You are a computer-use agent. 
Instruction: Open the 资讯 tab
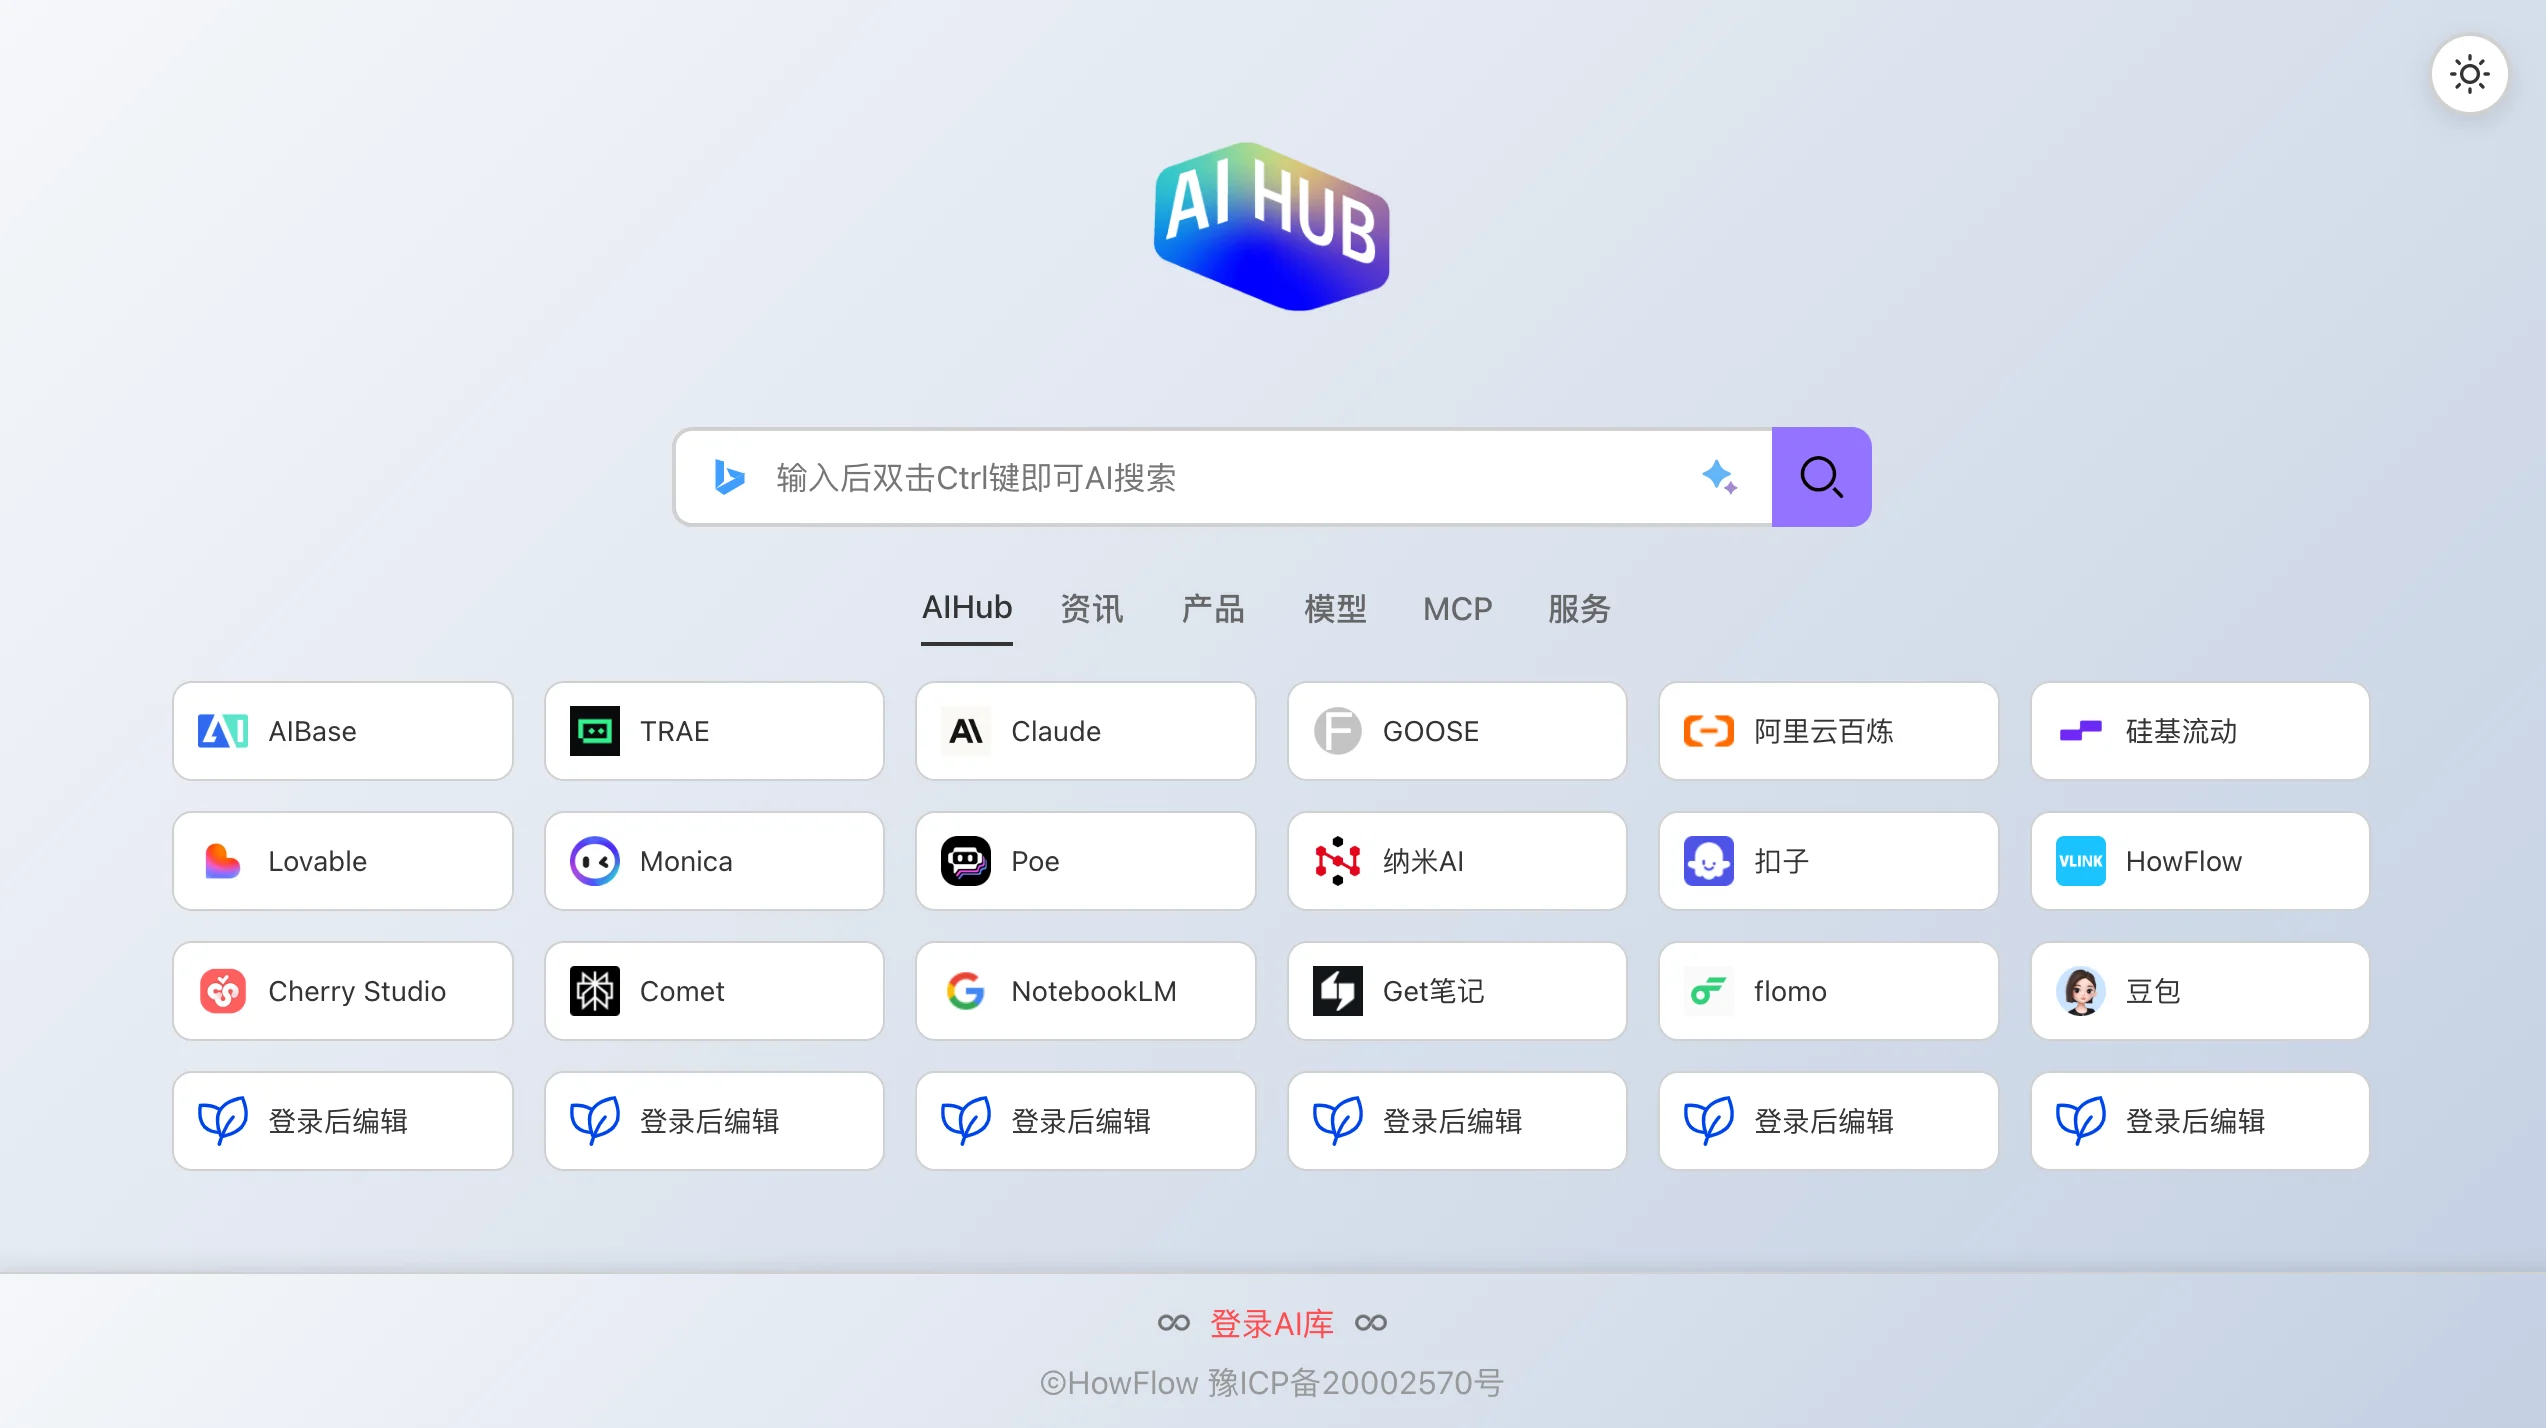tap(1092, 610)
